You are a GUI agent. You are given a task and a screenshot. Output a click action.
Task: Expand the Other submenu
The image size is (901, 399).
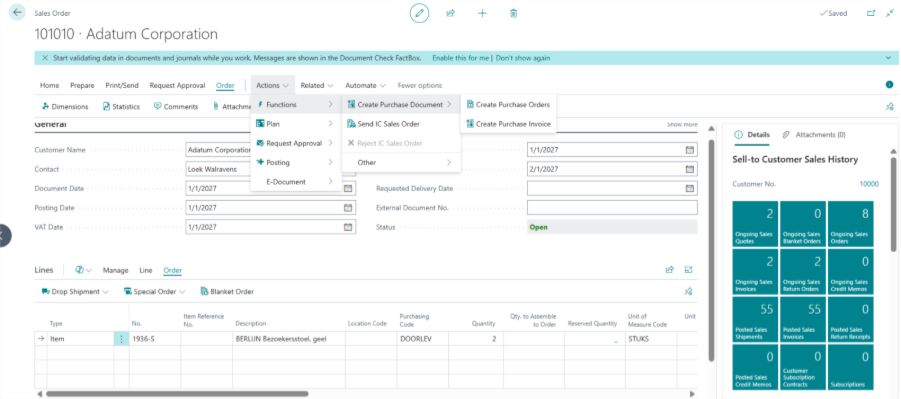click(401, 163)
